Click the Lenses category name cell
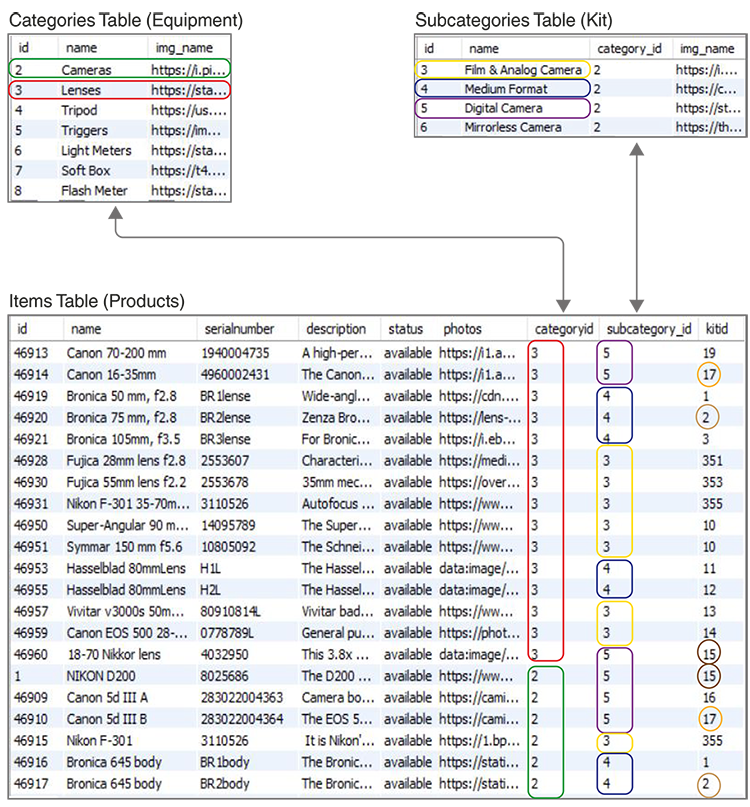Image resolution: width=750 pixels, height=807 pixels. (x=81, y=90)
